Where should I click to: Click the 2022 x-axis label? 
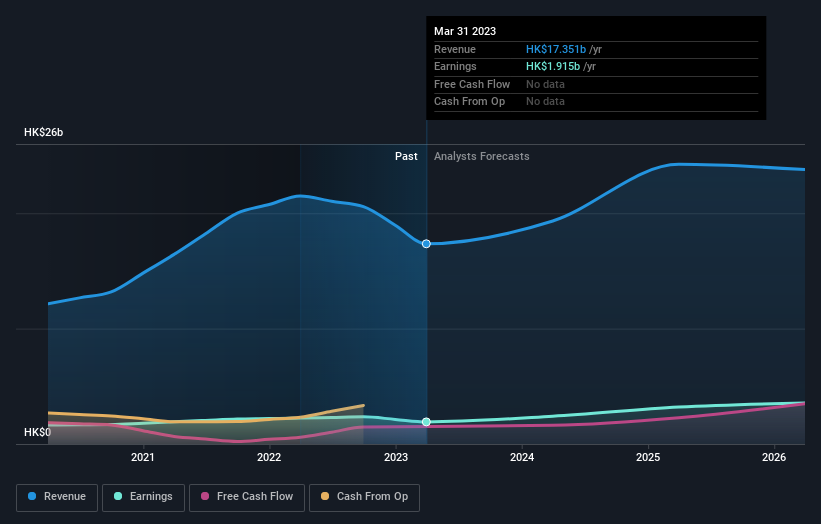tap(269, 458)
